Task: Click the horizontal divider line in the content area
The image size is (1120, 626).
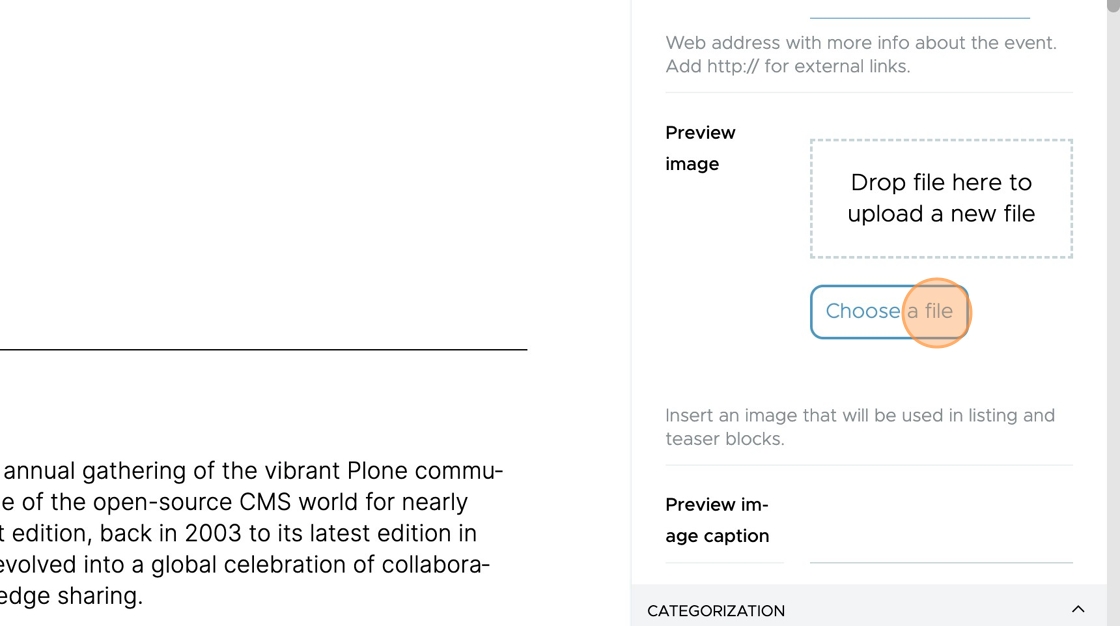Action: [264, 349]
